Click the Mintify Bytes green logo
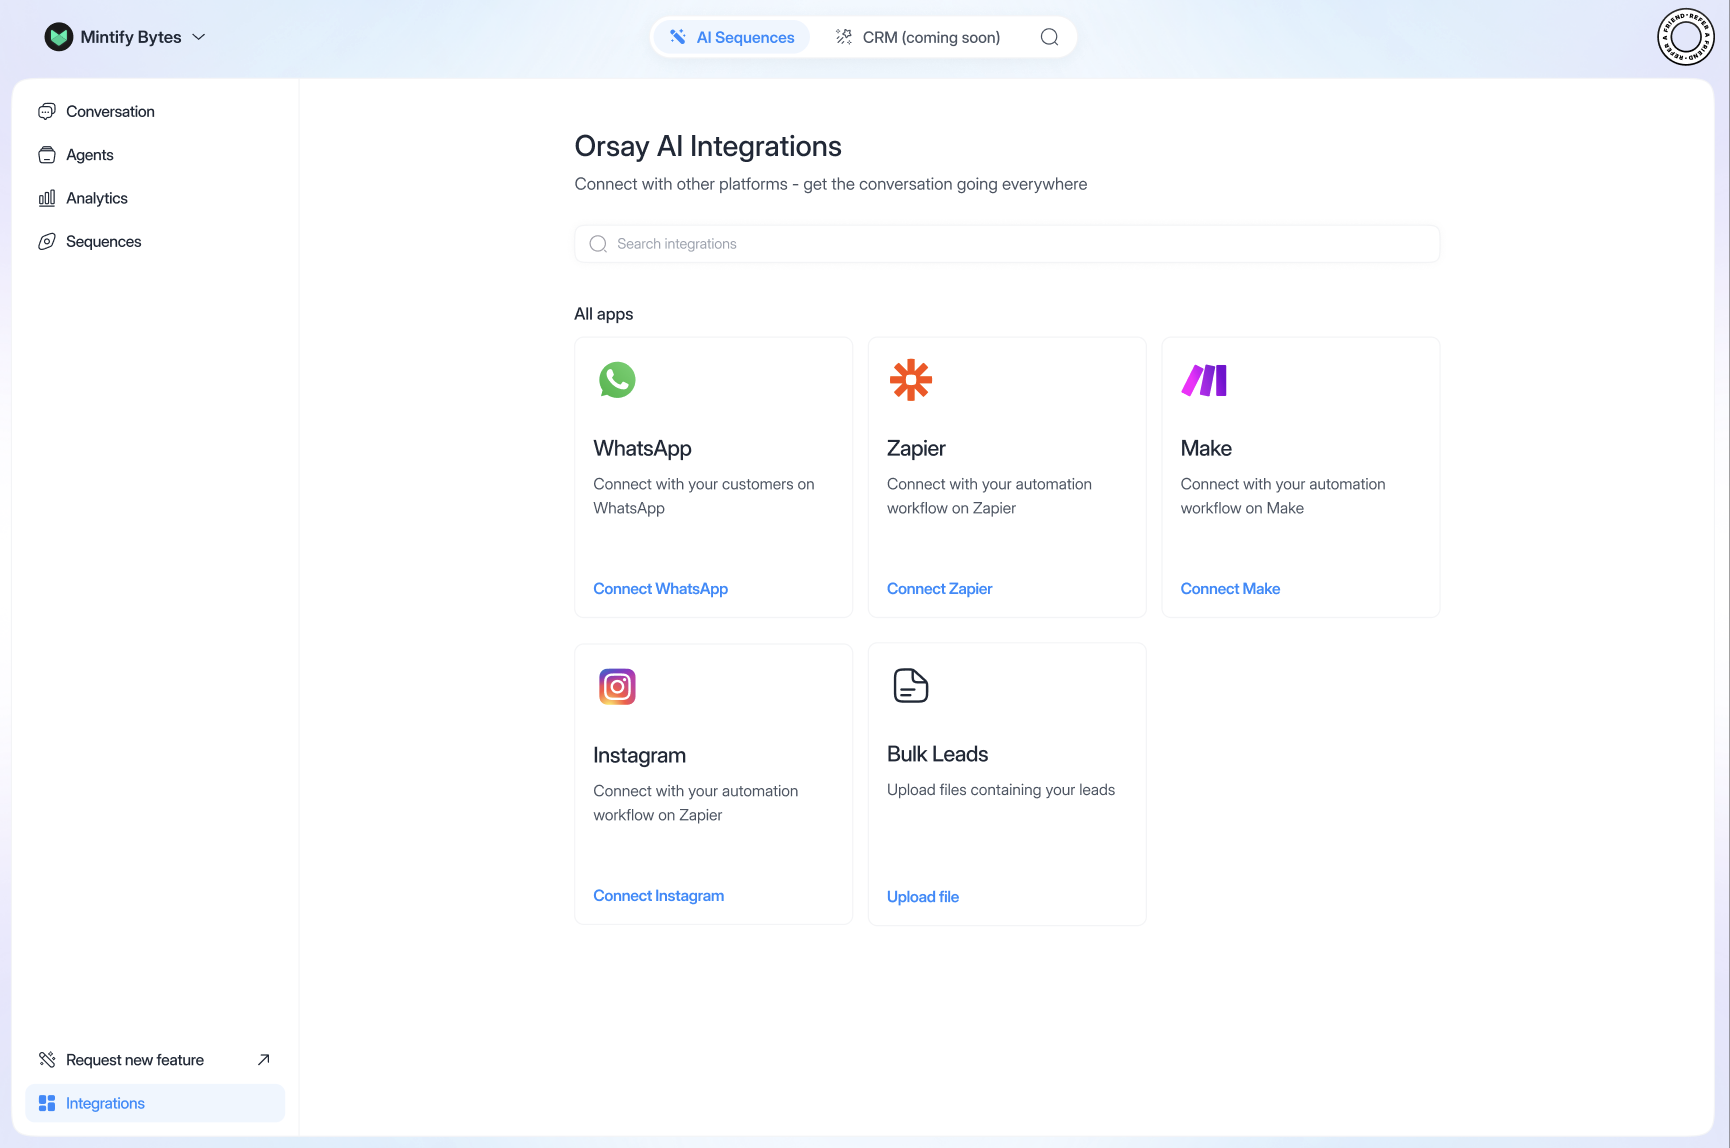Image resolution: width=1730 pixels, height=1148 pixels. pyautogui.click(x=59, y=37)
